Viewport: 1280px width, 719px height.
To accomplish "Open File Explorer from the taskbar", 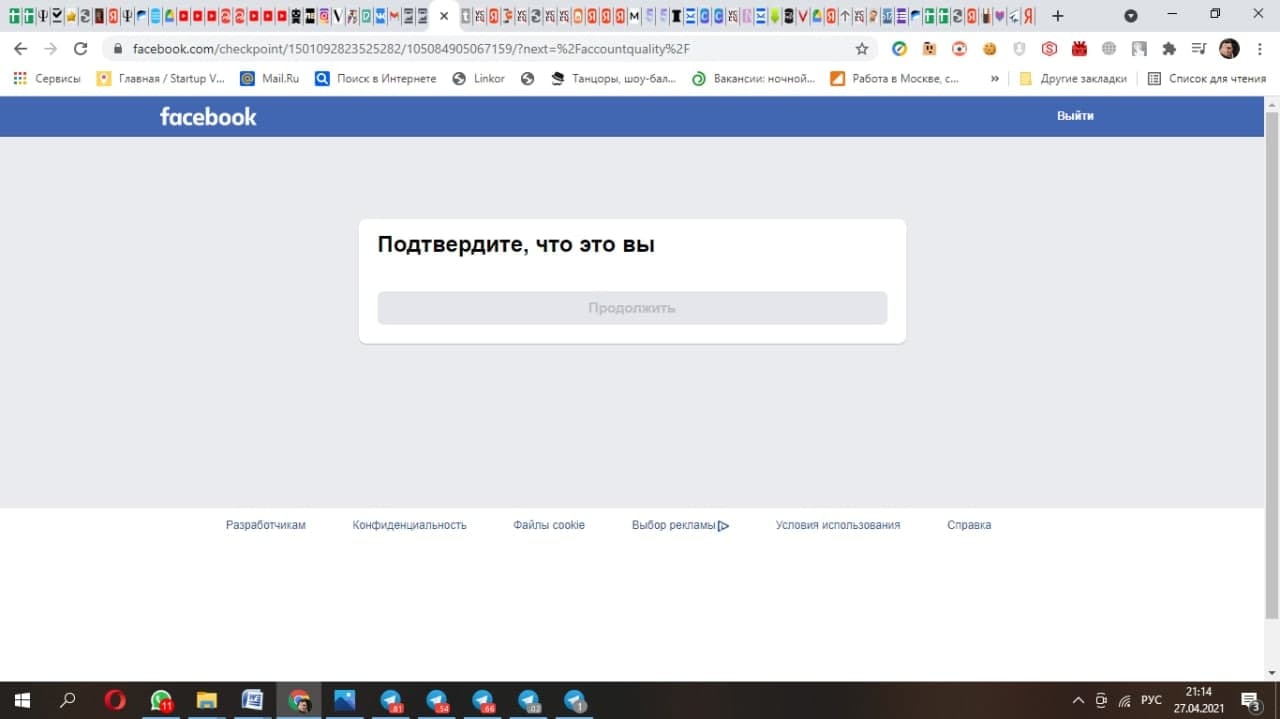I will (x=207, y=700).
